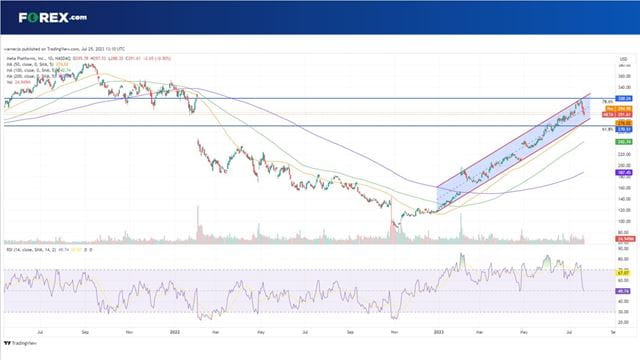The height and width of the screenshot is (360, 640).
Task: Click the 340.00 price axis label
Action: [x=624, y=87]
